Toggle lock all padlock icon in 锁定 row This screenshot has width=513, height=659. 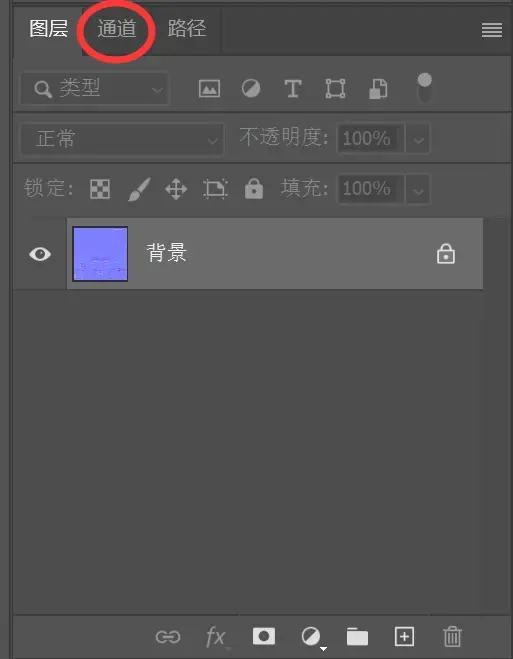(254, 188)
